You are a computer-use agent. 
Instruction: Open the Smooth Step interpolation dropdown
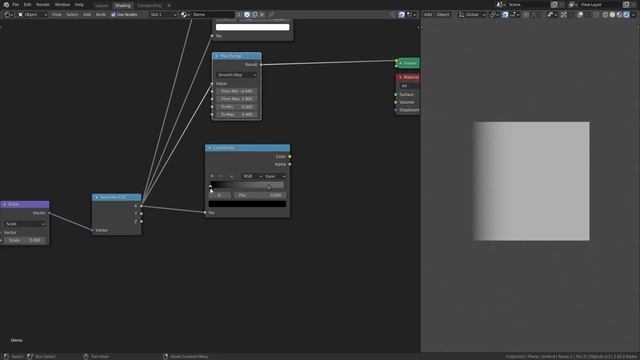(237, 75)
